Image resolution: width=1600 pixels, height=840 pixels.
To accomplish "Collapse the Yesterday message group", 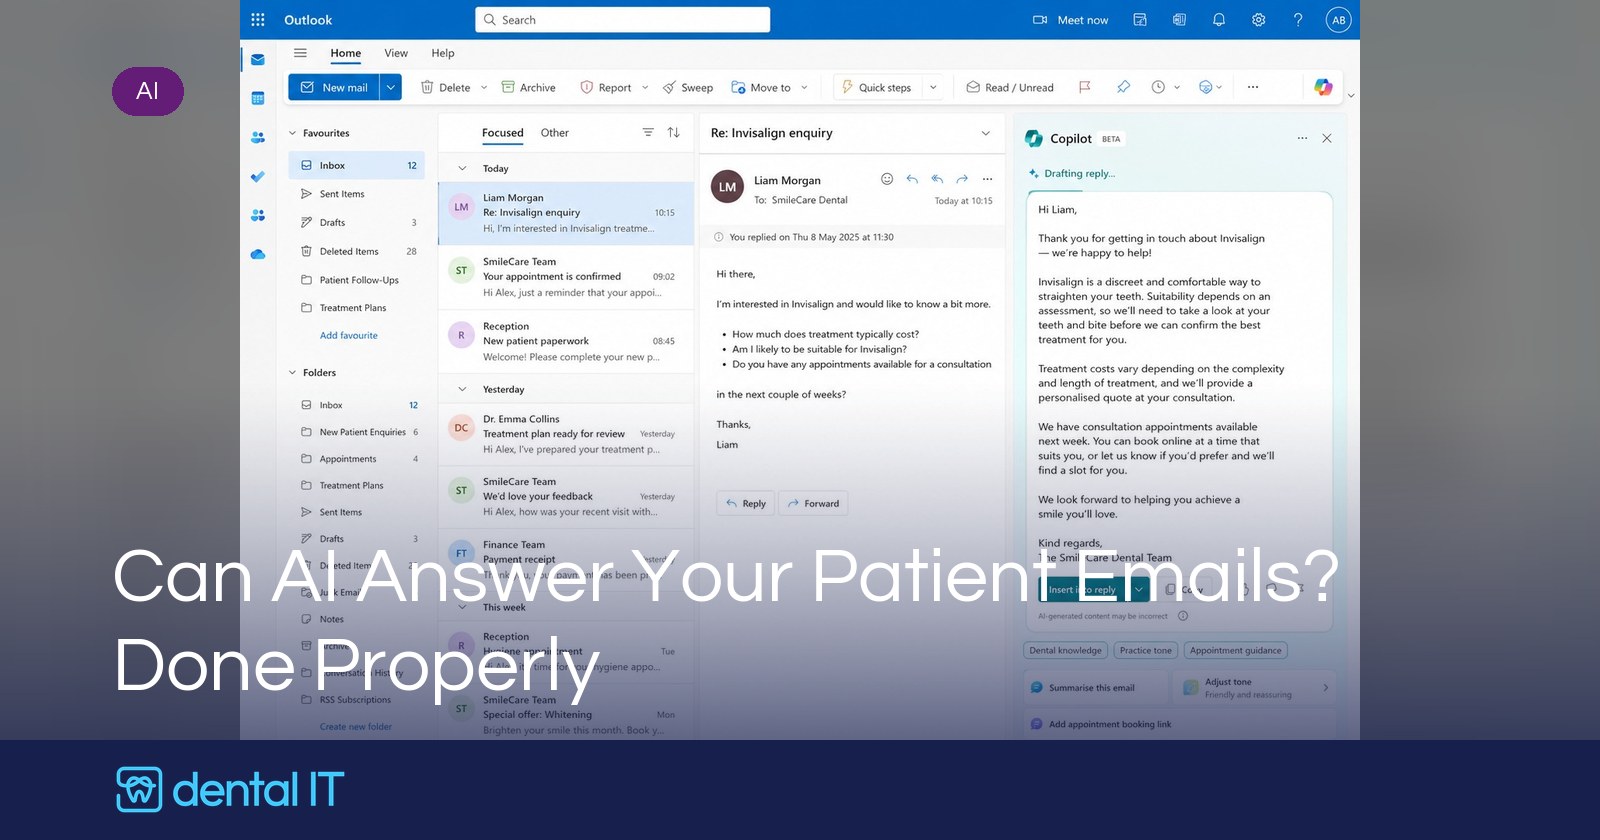I will (462, 390).
